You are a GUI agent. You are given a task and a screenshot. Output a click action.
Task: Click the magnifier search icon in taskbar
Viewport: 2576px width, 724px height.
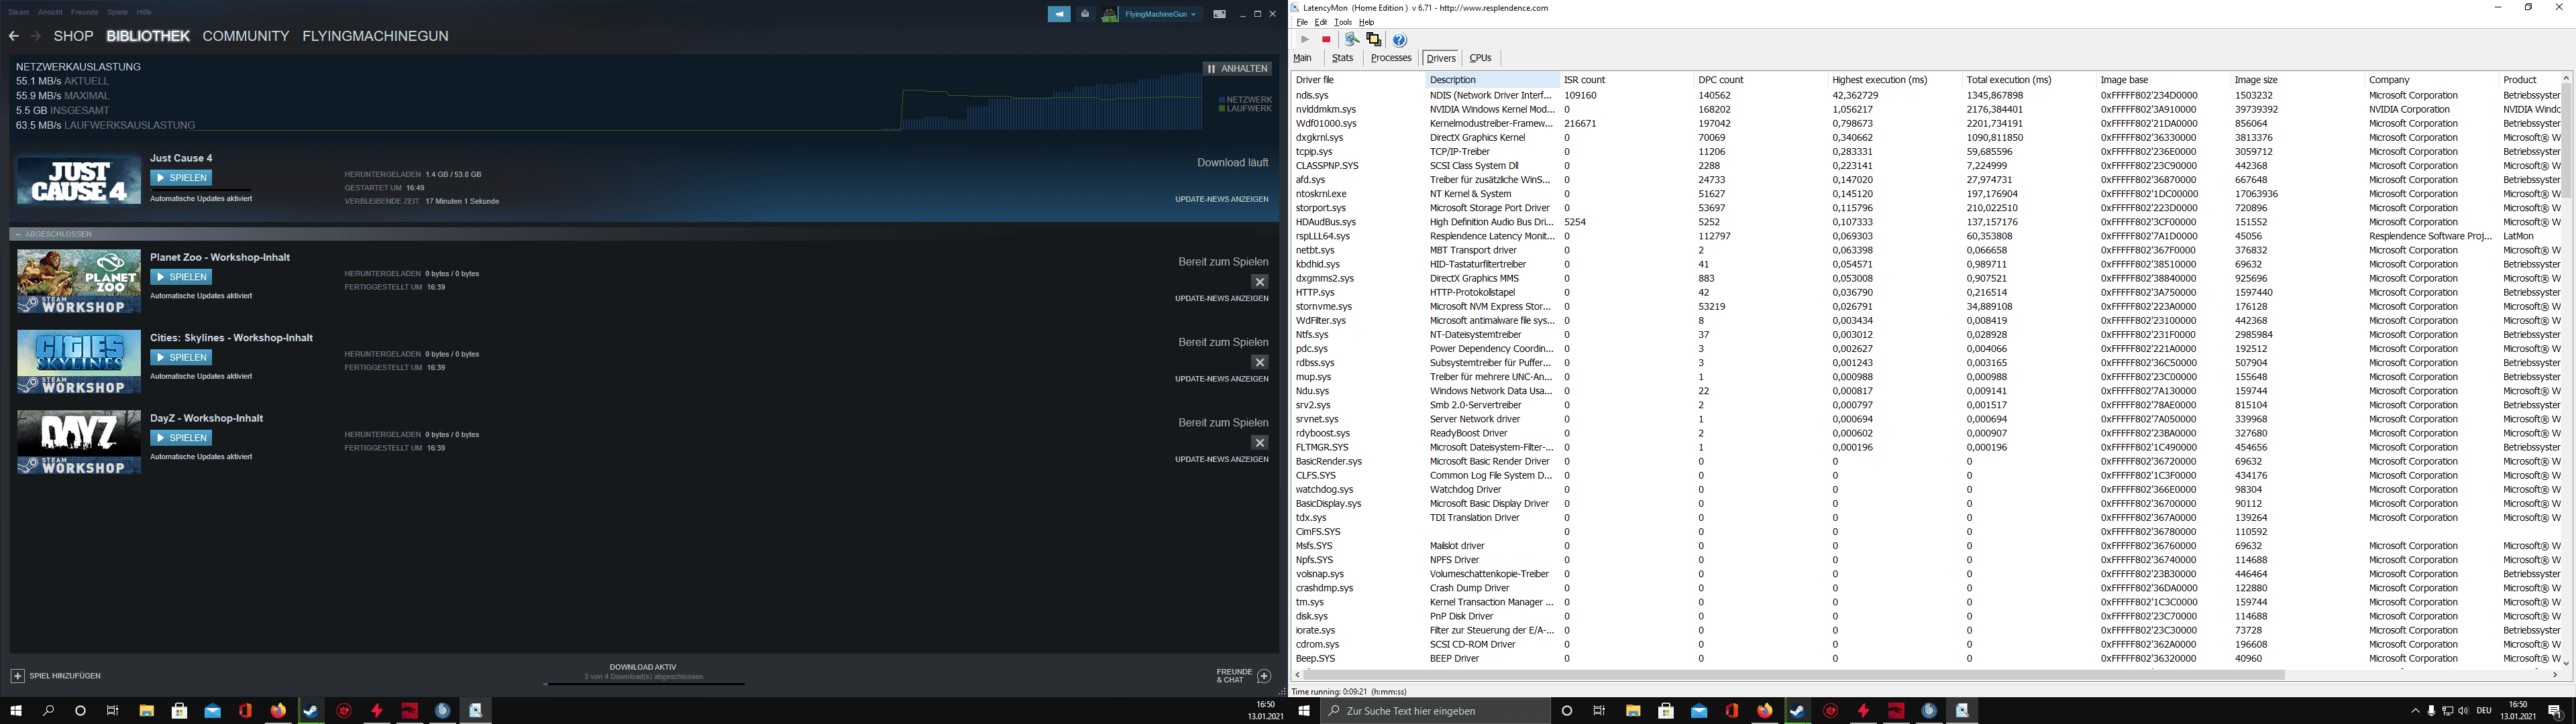[x=48, y=711]
